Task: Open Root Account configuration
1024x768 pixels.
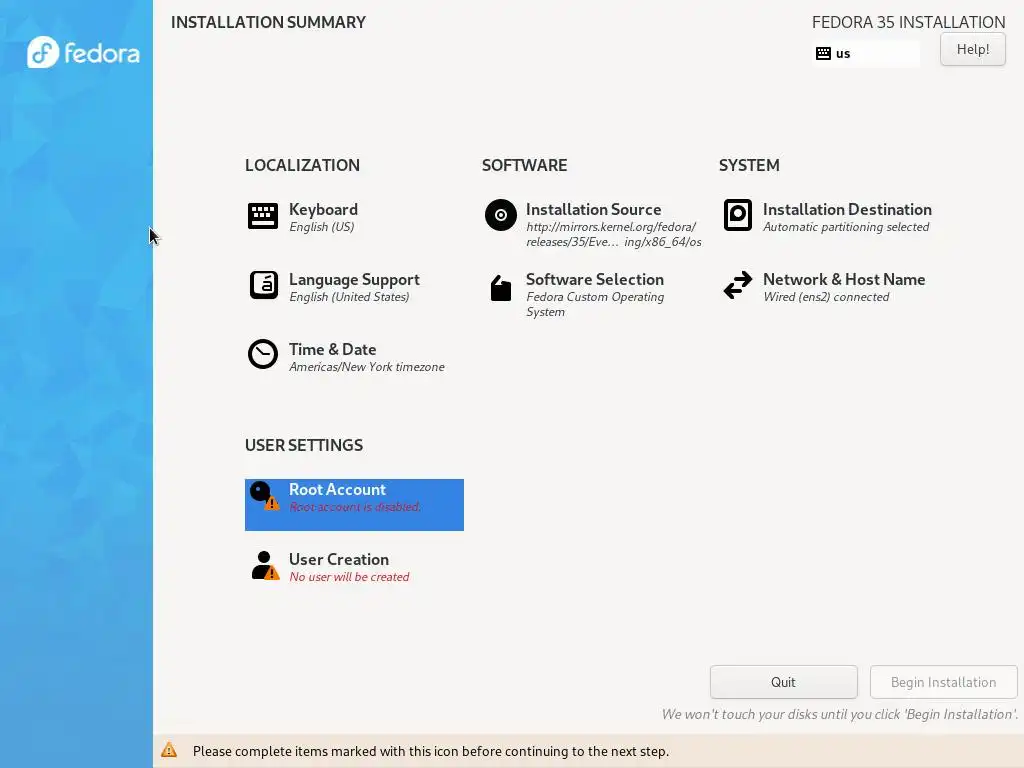Action: [354, 505]
